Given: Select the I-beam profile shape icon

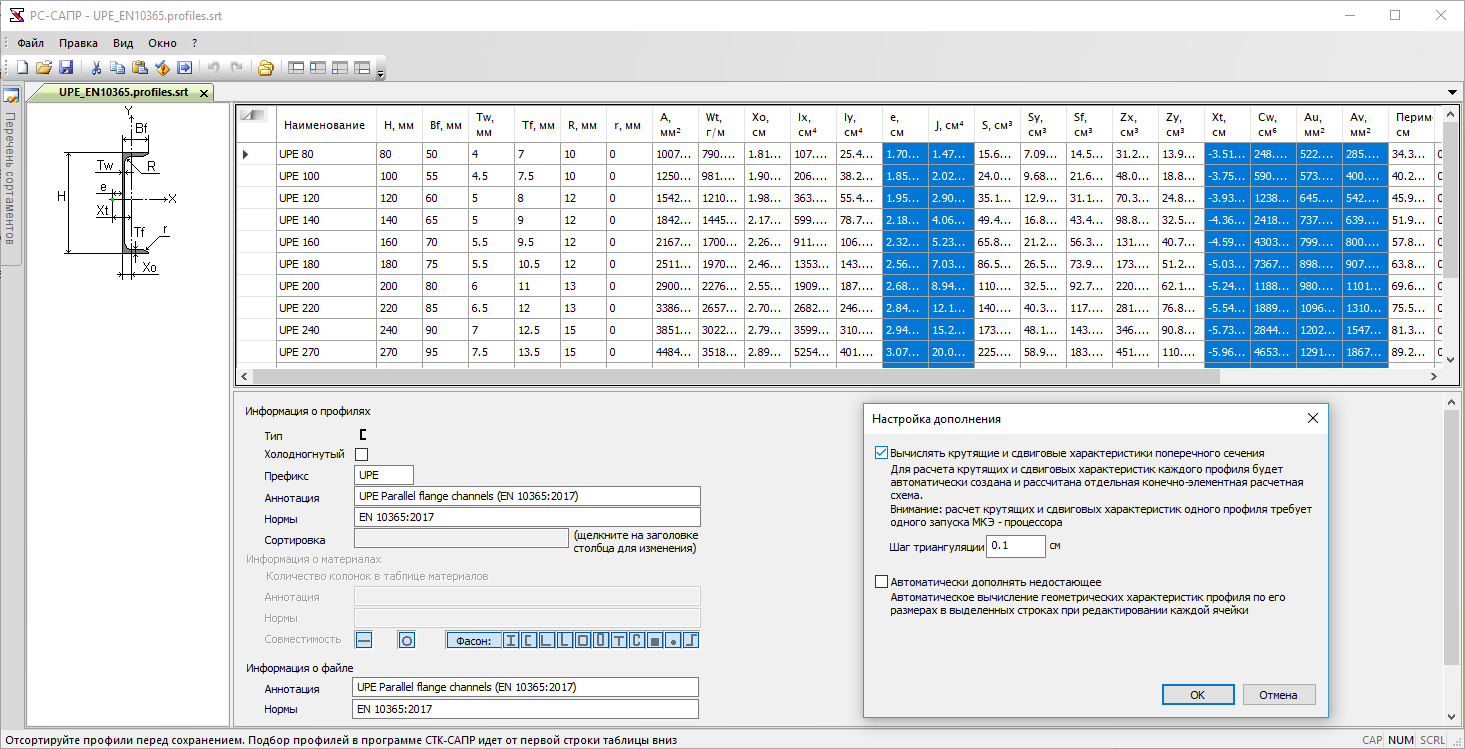Looking at the screenshot, I should tap(512, 640).
